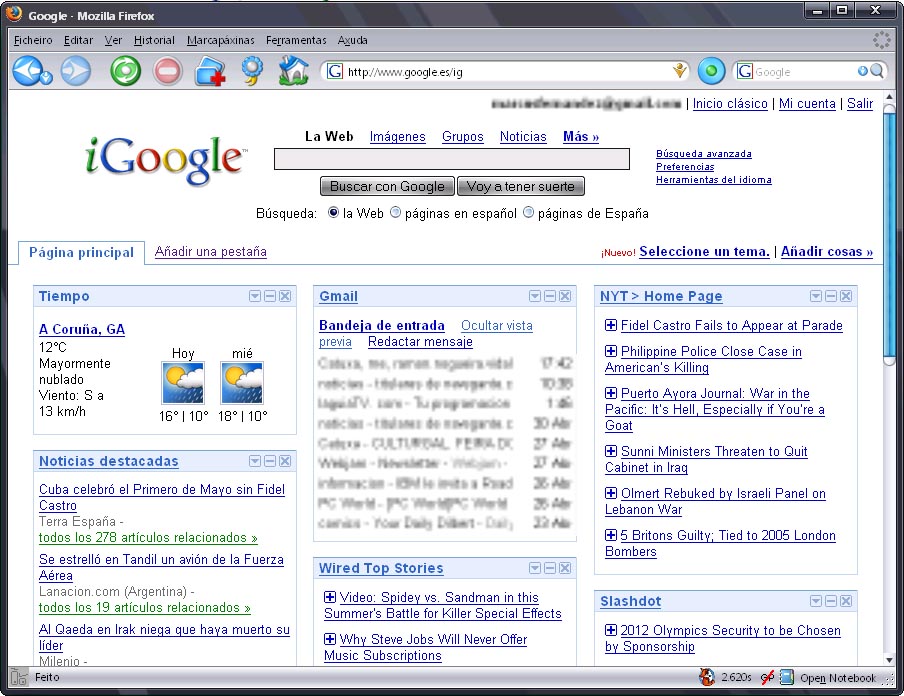Minimize the Gmail gadget
904x696 pixels.
click(550, 296)
